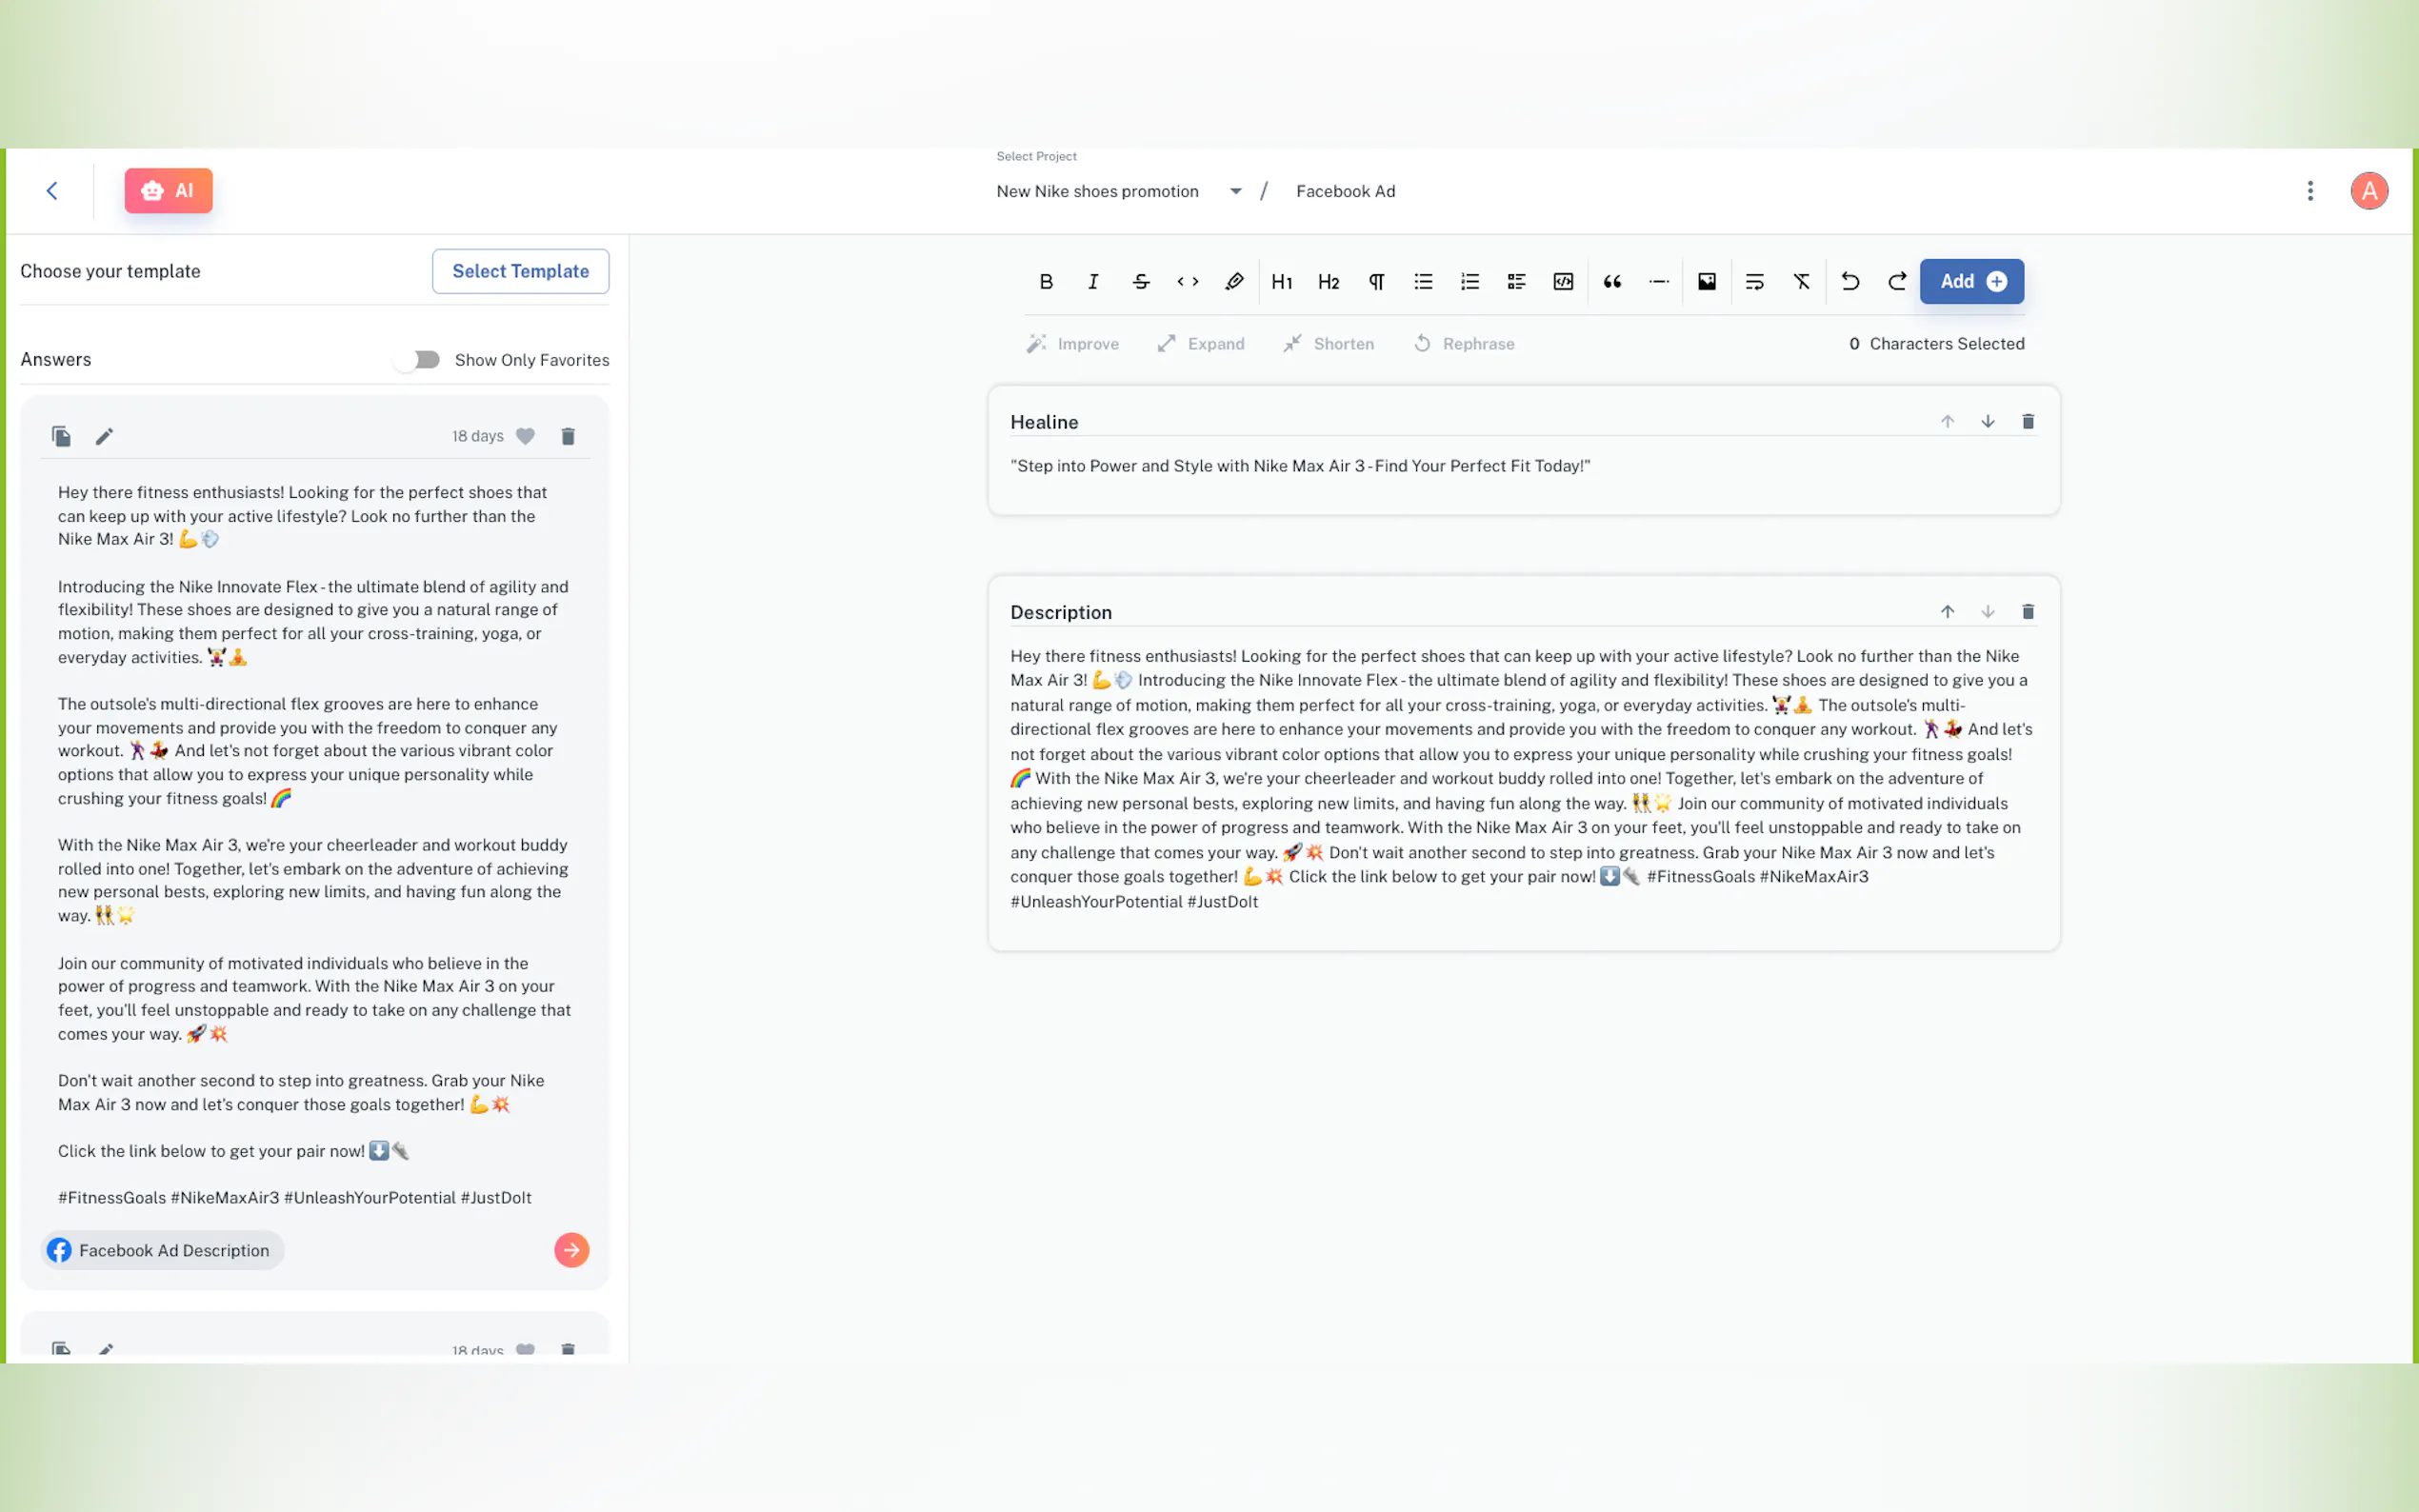Apply Heading 2 style
Image resolution: width=2419 pixels, height=1512 pixels.
[1329, 282]
